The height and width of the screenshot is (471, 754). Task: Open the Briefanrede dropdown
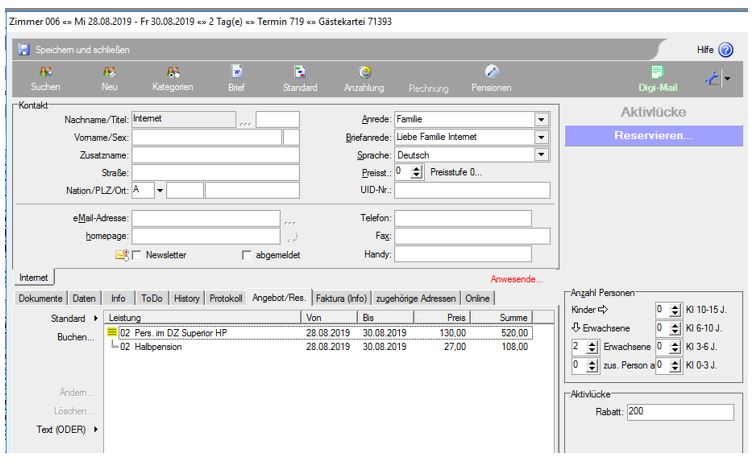coord(541,138)
